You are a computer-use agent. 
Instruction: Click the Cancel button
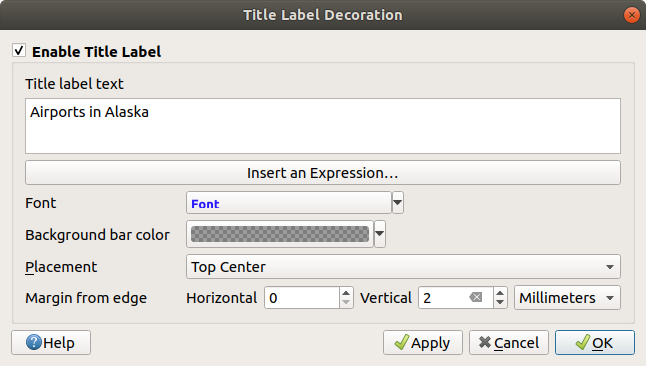pos(509,343)
